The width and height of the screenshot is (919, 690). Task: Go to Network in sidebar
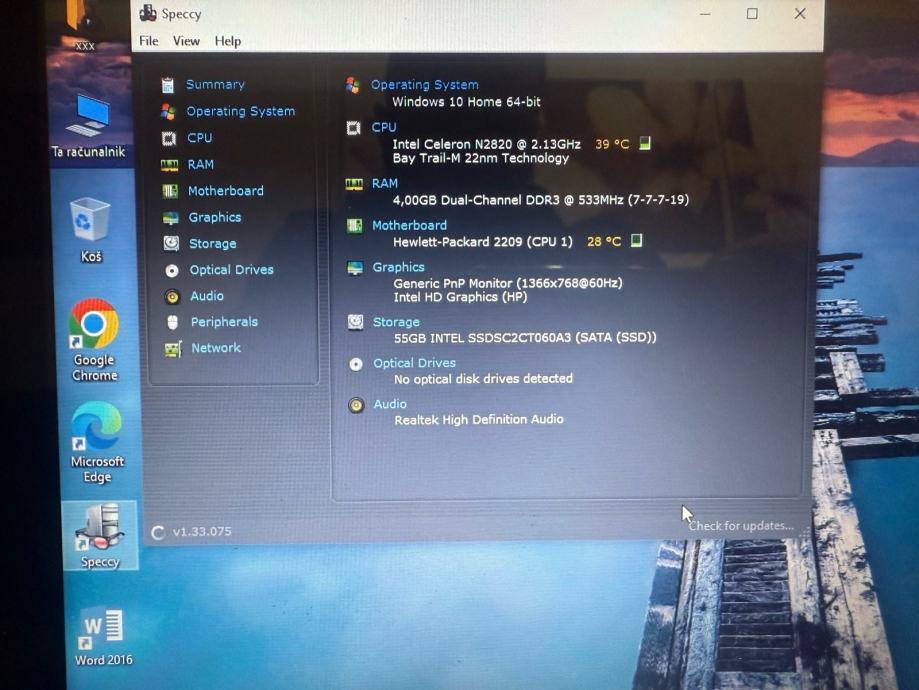(216, 348)
